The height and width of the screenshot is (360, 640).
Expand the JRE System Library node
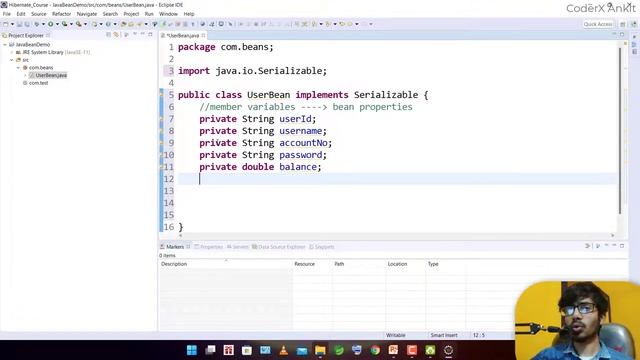pyautogui.click(x=12, y=52)
